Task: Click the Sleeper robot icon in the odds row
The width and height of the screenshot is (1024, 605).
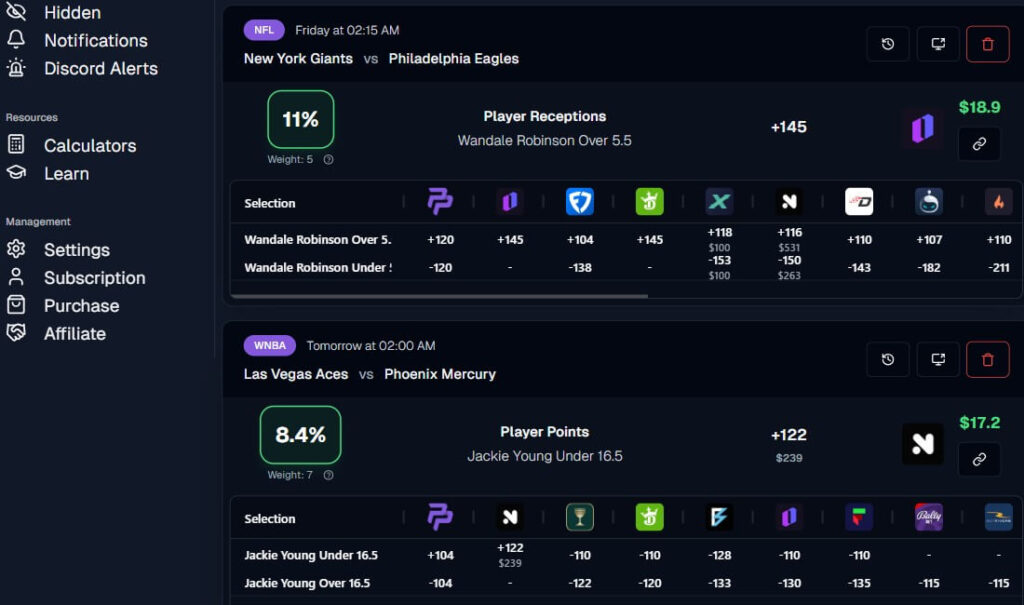Action: click(928, 201)
